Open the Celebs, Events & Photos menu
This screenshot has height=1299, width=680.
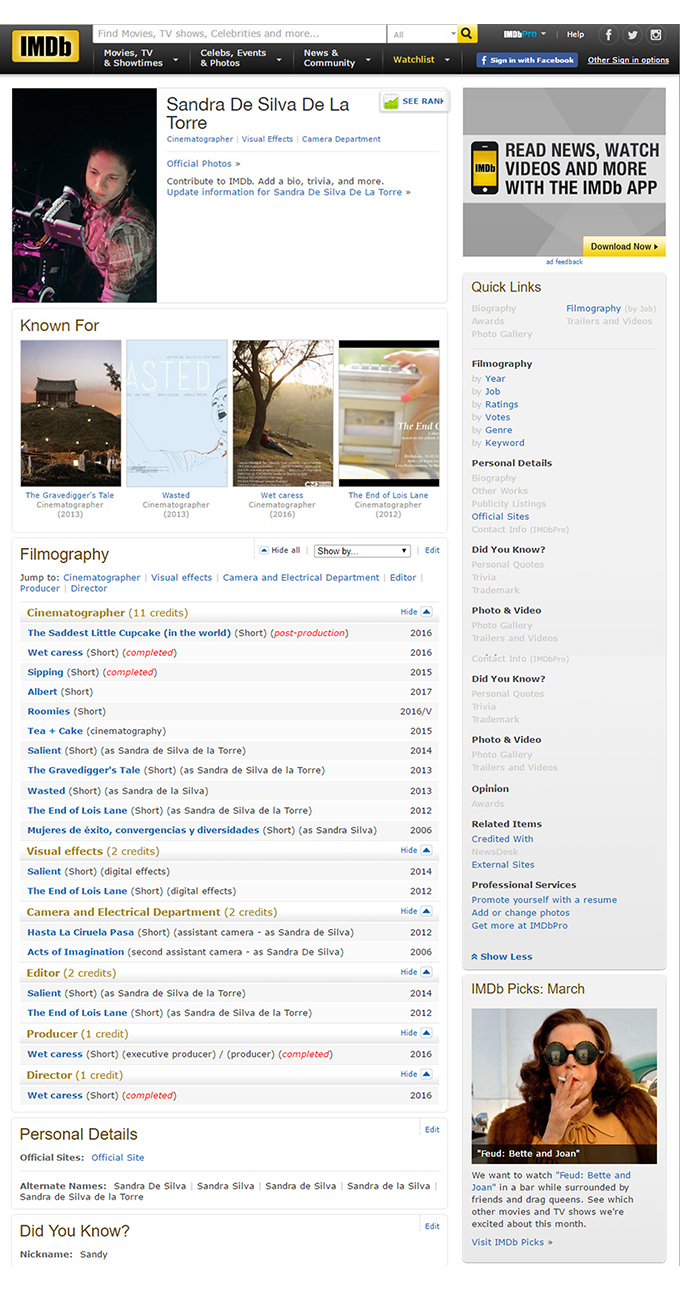pyautogui.click(x=241, y=58)
